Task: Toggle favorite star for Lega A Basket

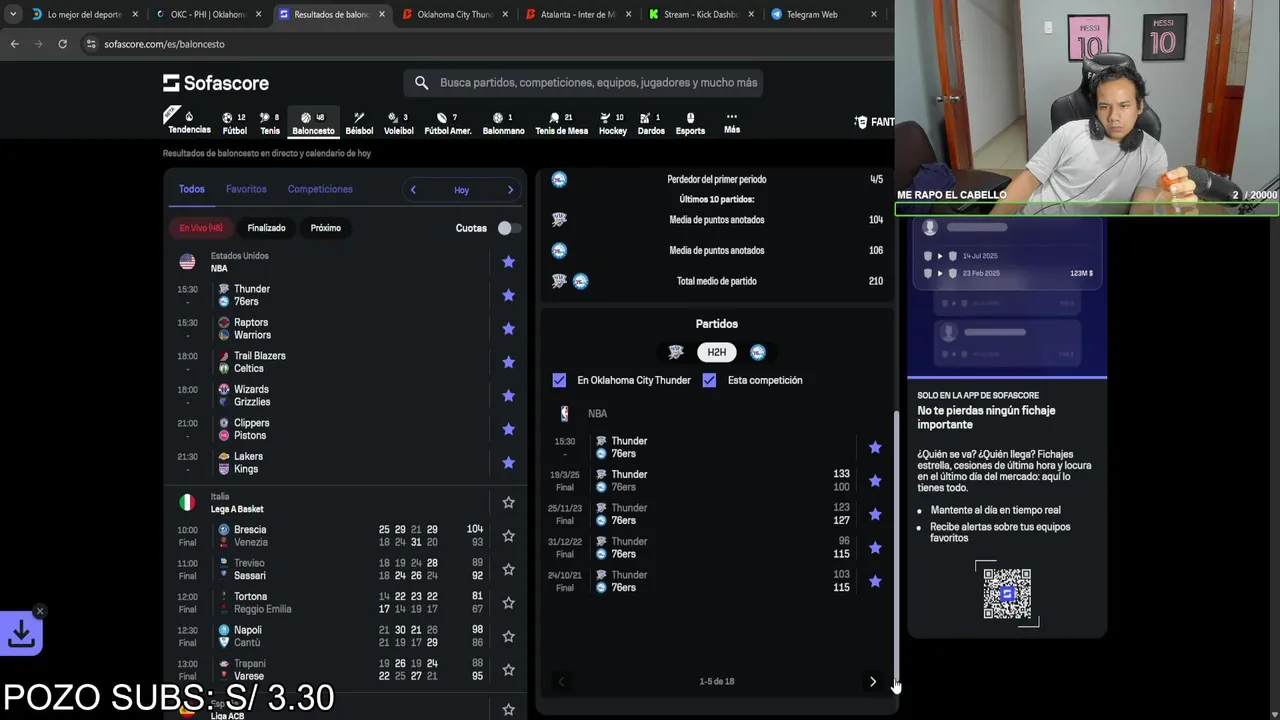Action: point(508,503)
